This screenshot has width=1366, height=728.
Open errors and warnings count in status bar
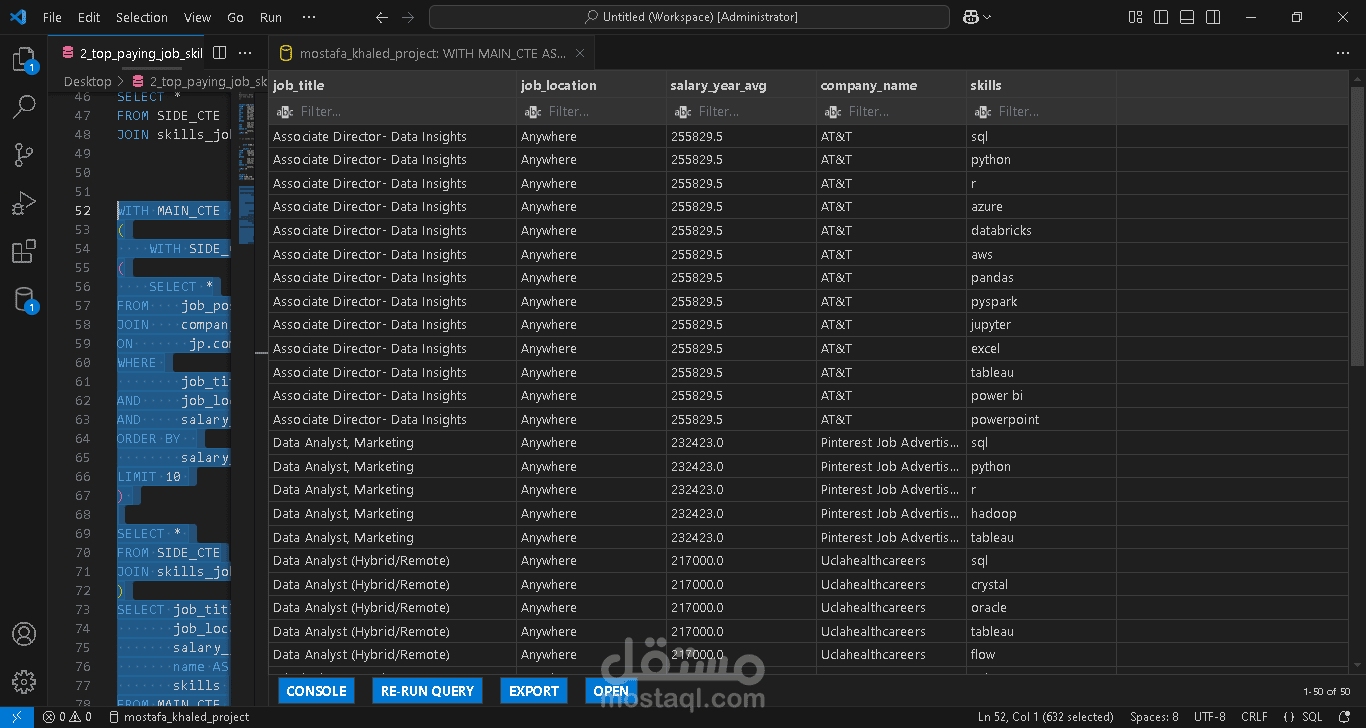(67, 717)
